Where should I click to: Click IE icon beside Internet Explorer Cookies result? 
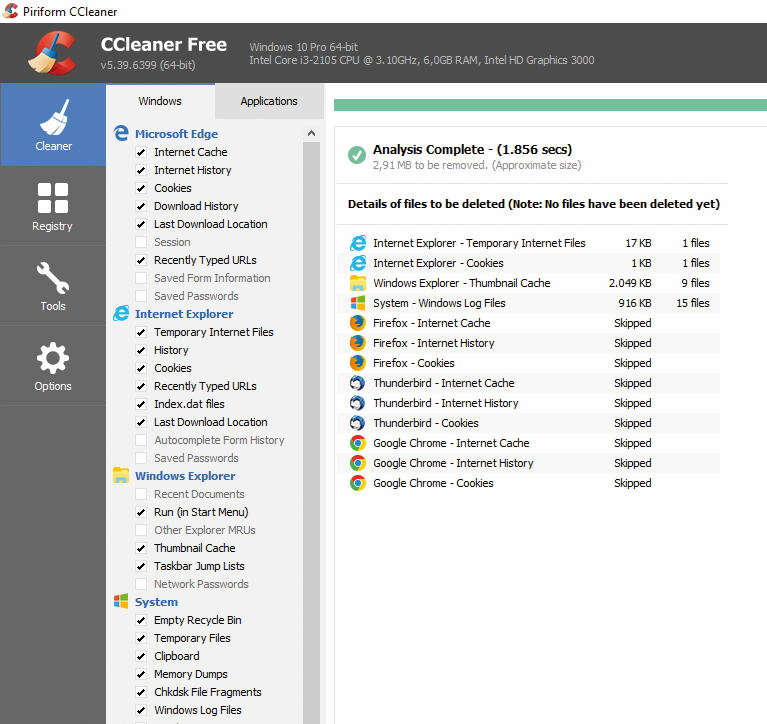pos(358,263)
